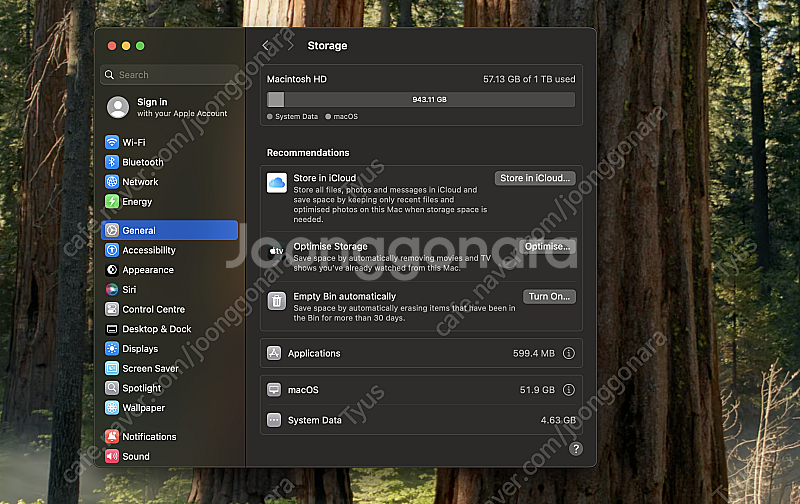800x504 pixels.
Task: Go forward using the right chevron
Action: click(290, 45)
